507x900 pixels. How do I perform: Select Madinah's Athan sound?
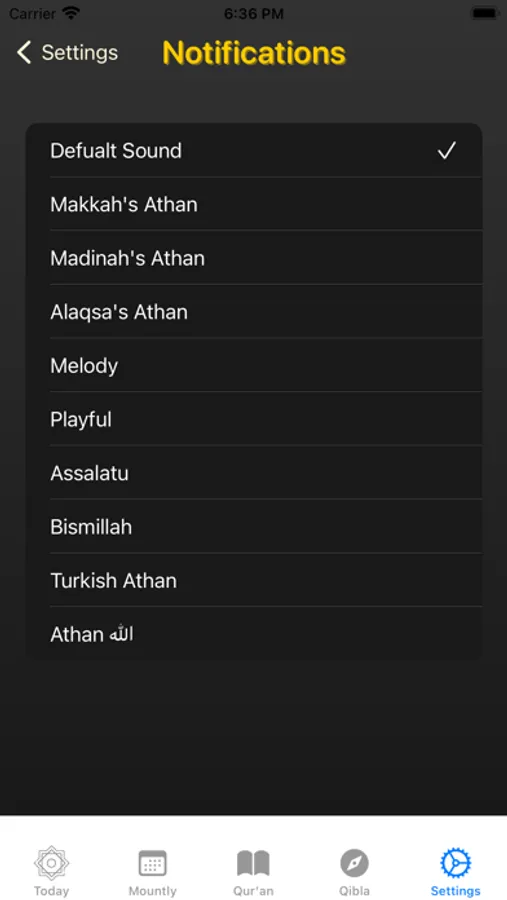pos(253,258)
